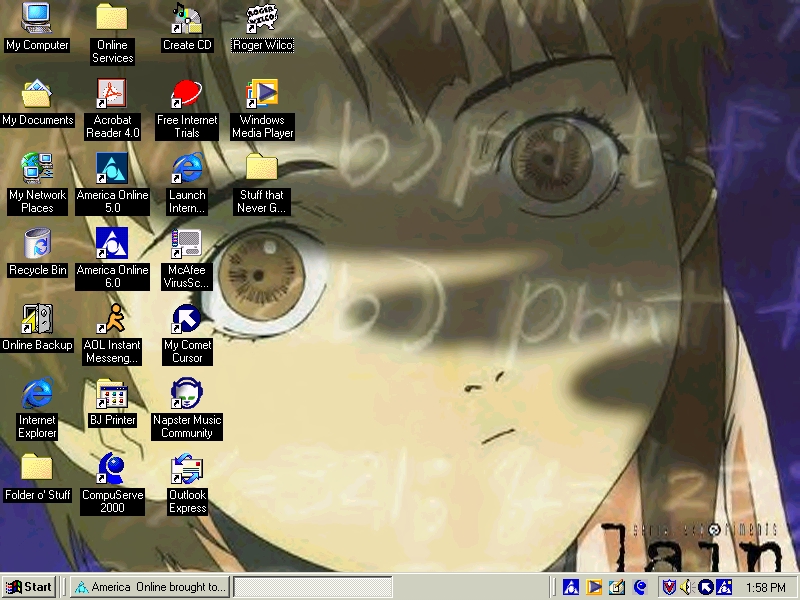Select the My Comet Cursor icon
Viewport: 800px width, 600px height.
pyautogui.click(x=187, y=319)
